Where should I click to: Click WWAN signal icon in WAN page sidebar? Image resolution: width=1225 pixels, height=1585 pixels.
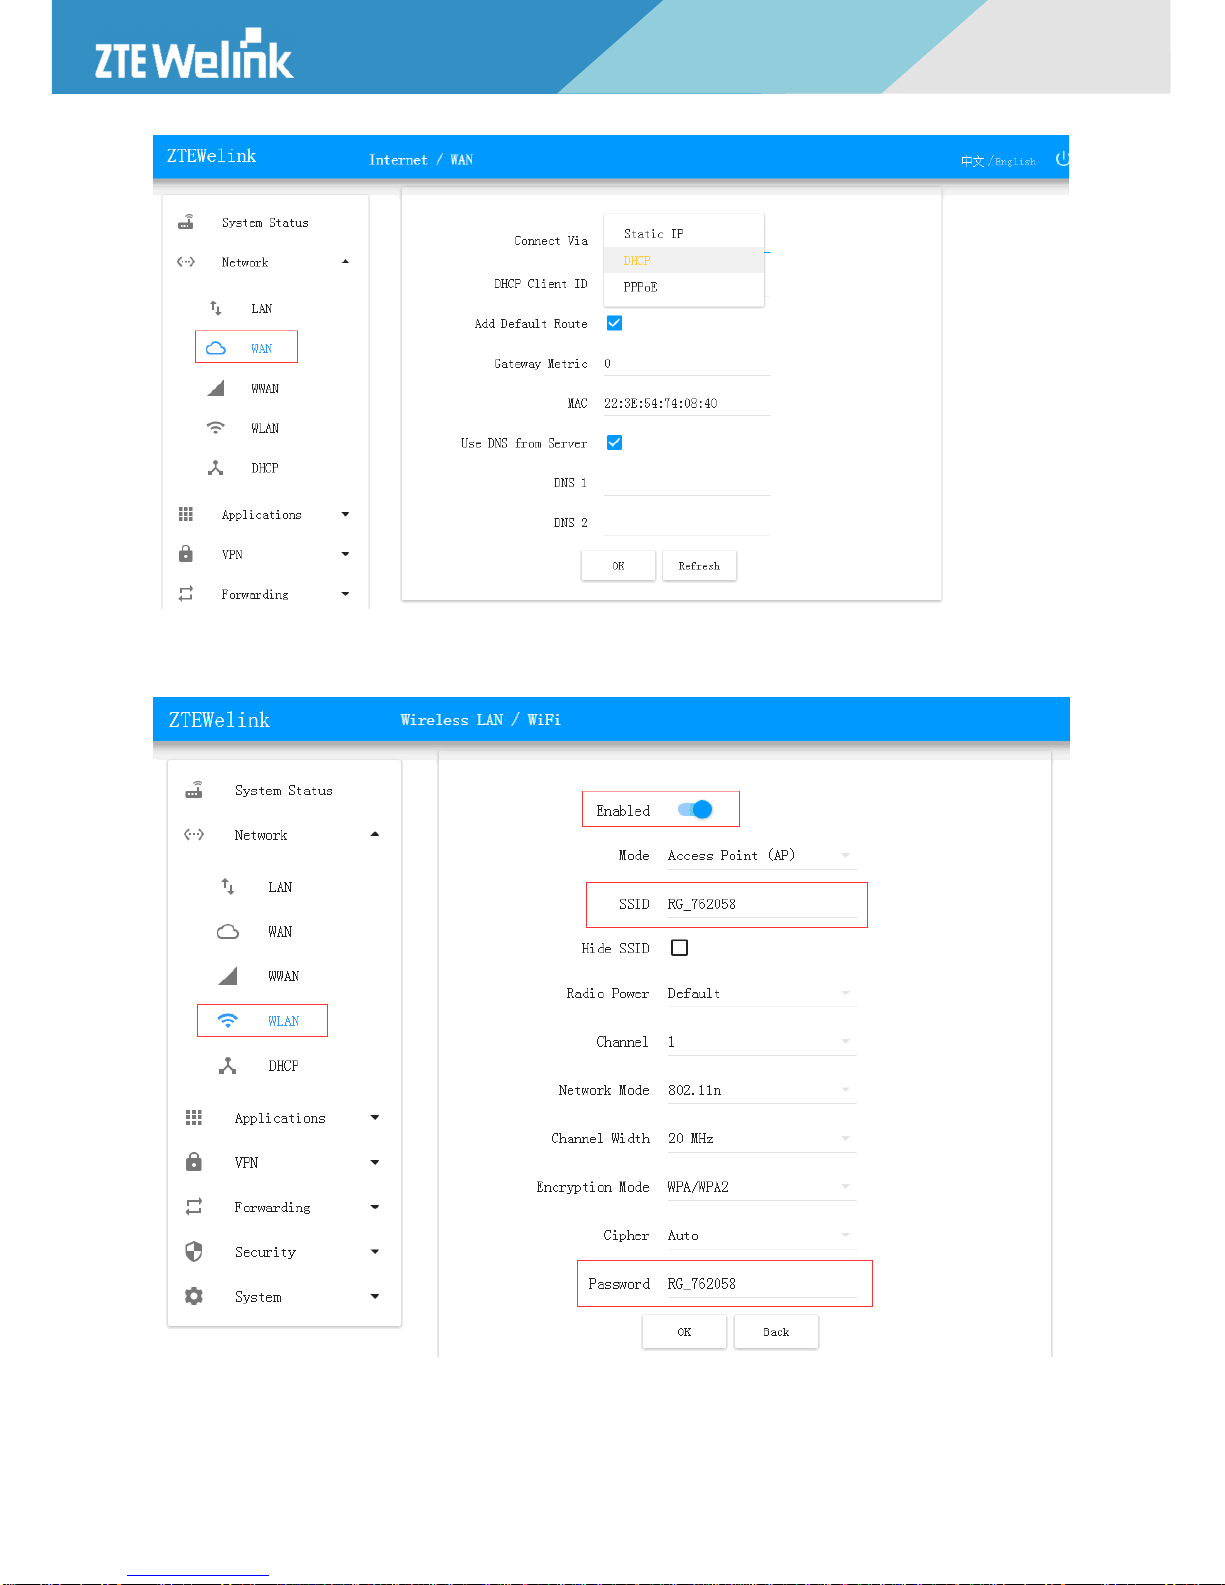[215, 388]
